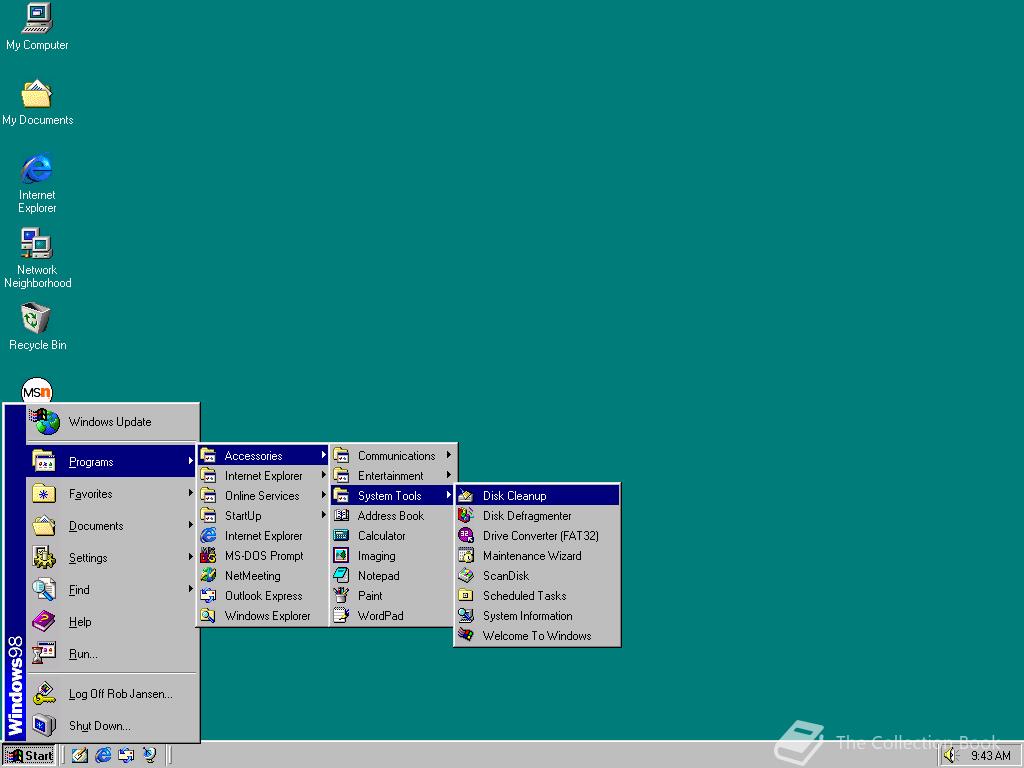
Task: Expand the Entertainment submenu
Action: pyautogui.click(x=392, y=475)
